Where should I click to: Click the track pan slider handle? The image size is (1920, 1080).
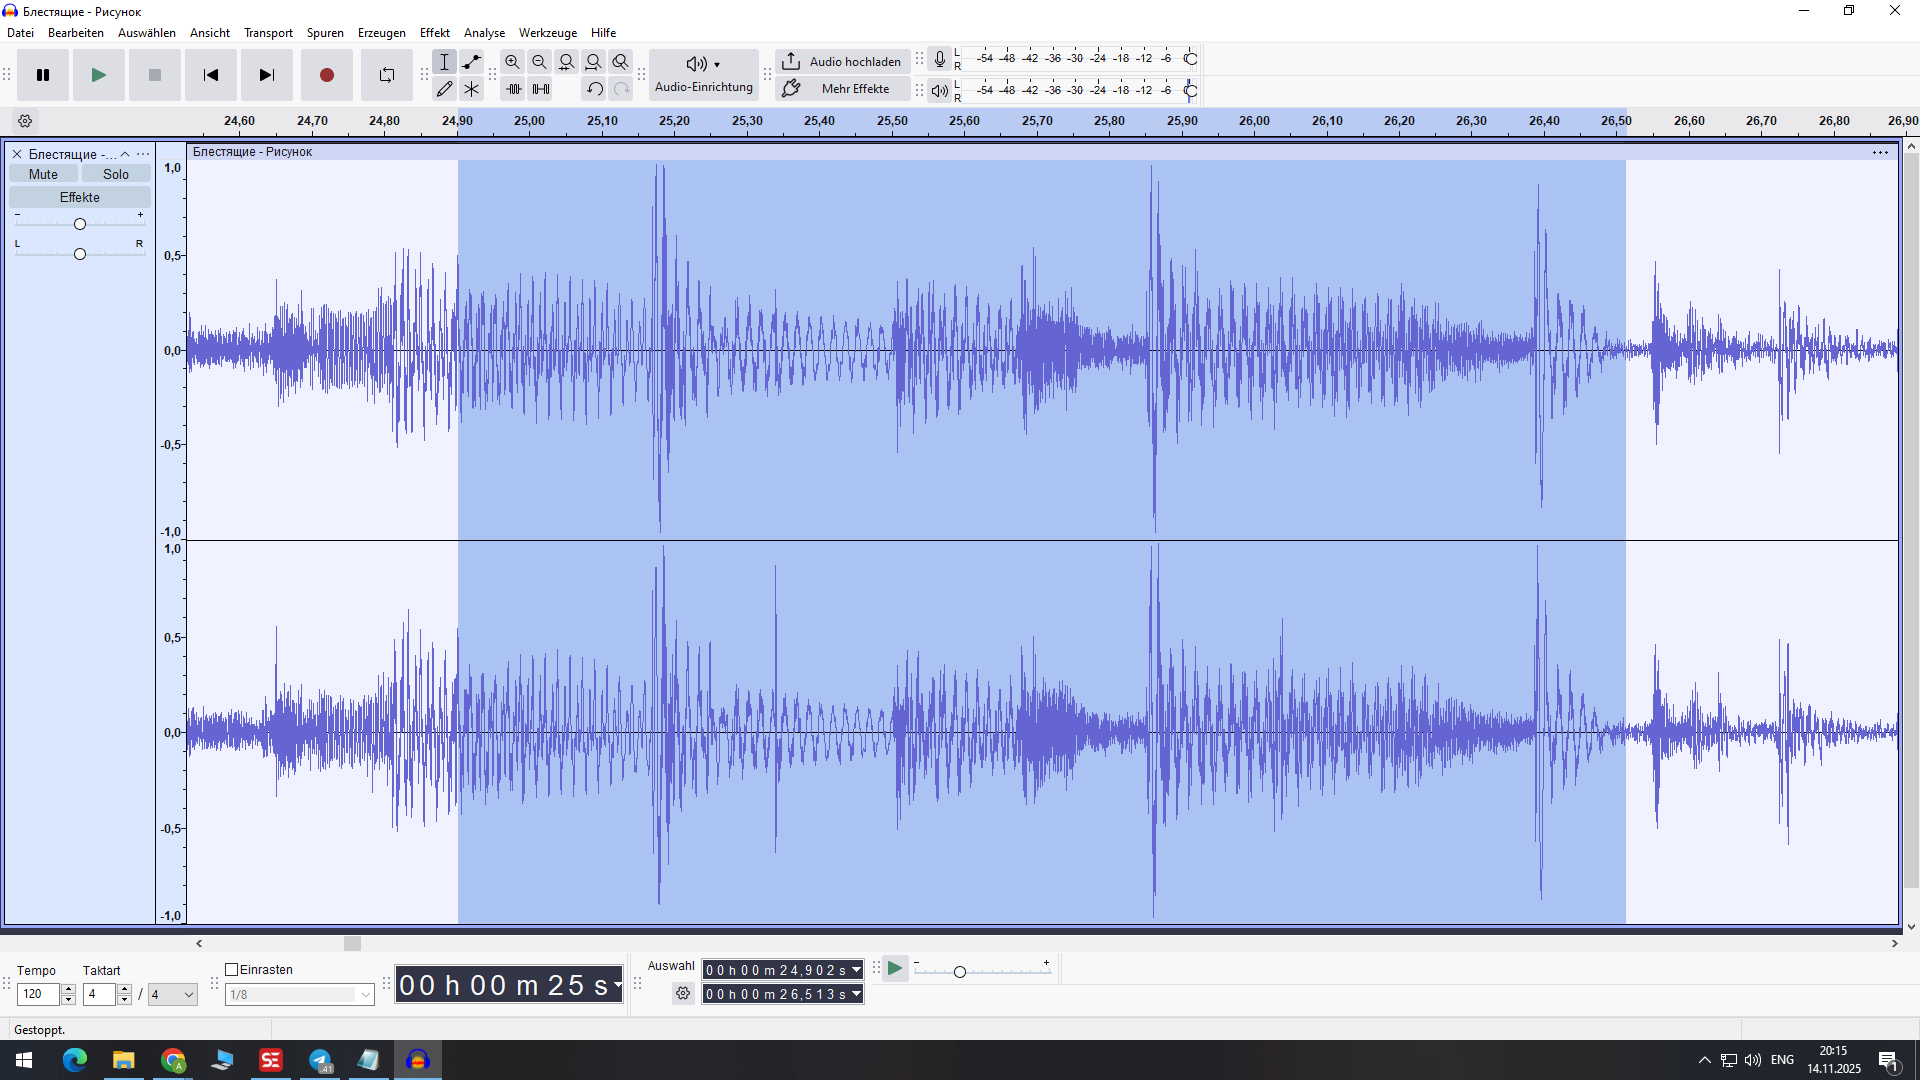pos(80,254)
